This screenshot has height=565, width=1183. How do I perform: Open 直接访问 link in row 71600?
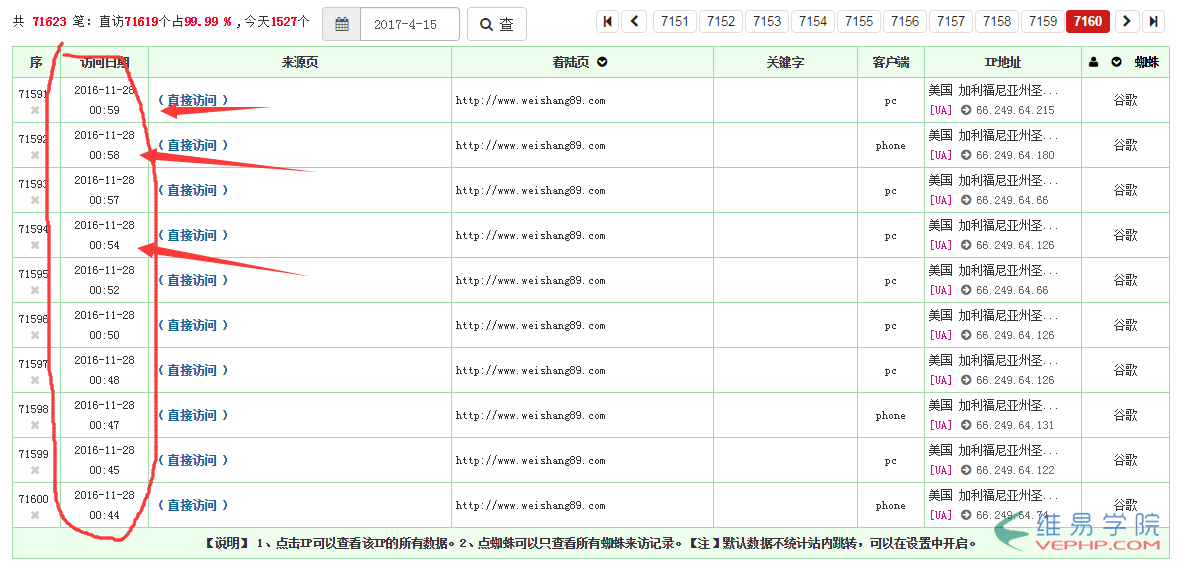[x=193, y=505]
